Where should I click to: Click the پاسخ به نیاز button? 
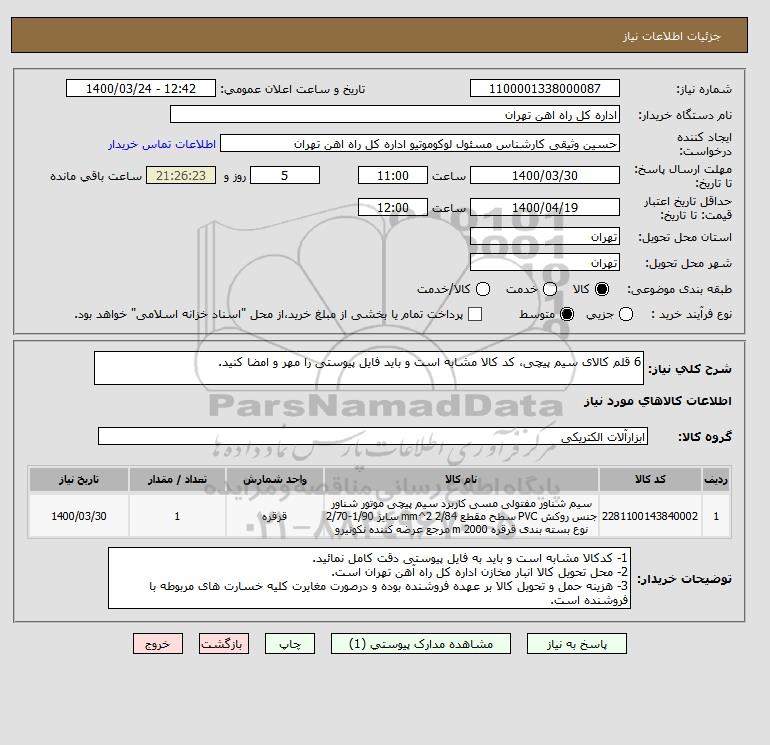[x=577, y=644]
